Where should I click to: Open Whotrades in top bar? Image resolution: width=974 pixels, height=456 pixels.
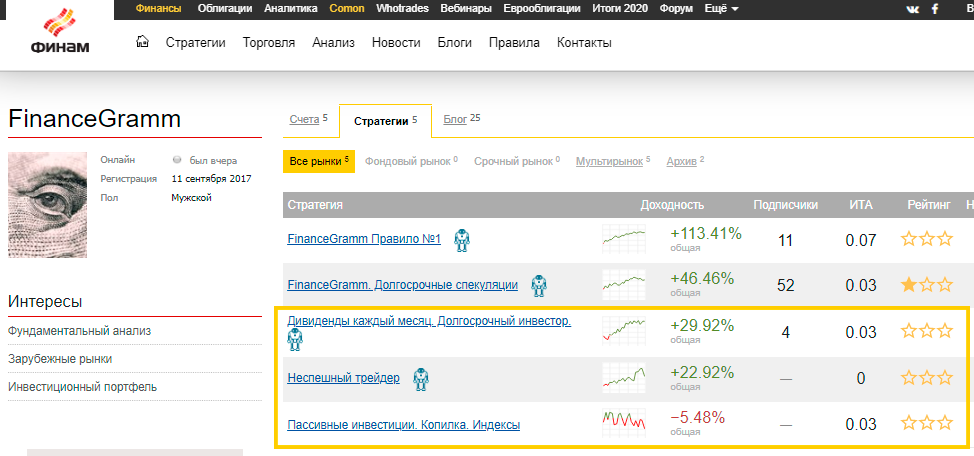click(403, 9)
